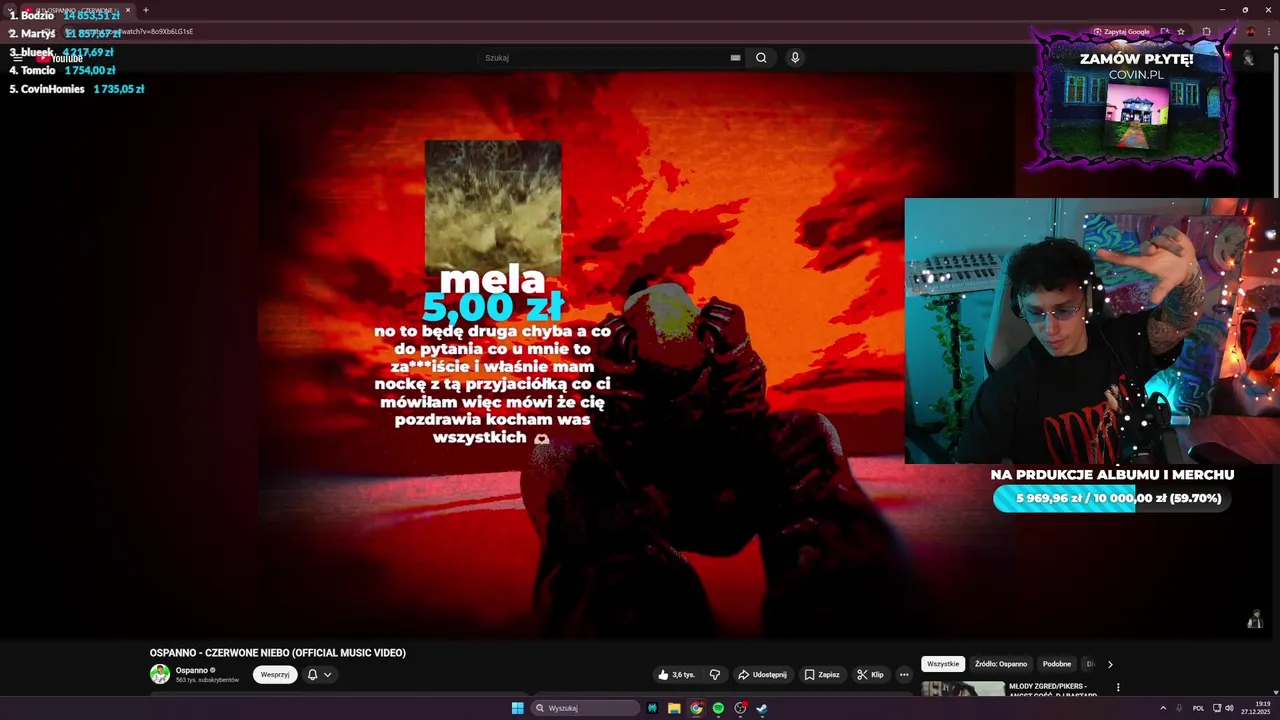Switch the POL keyboard language indicator
1280x720 pixels.
(1198, 708)
